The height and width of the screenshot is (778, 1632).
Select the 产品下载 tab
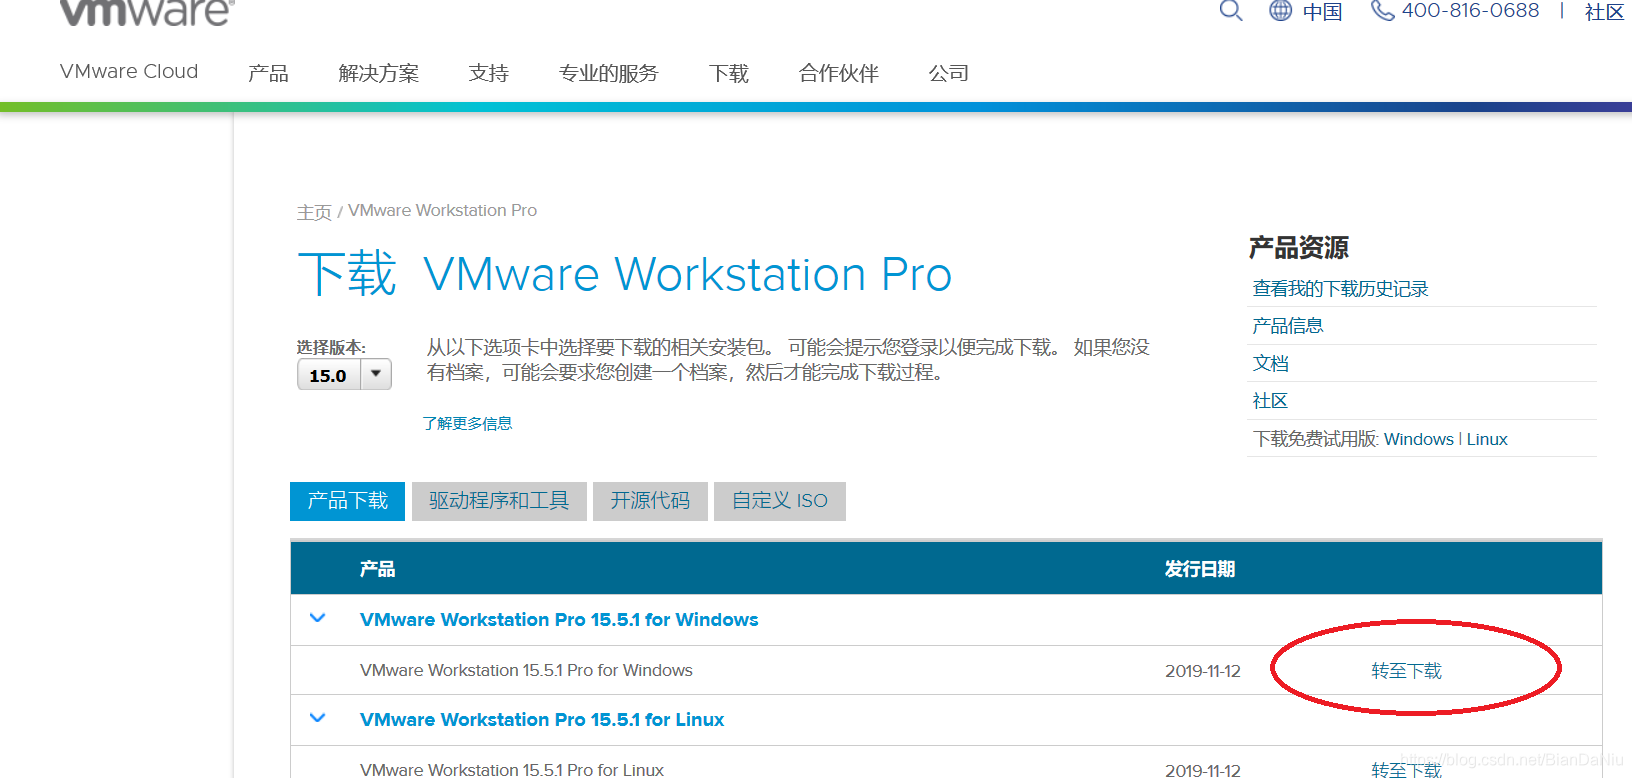coord(347,501)
